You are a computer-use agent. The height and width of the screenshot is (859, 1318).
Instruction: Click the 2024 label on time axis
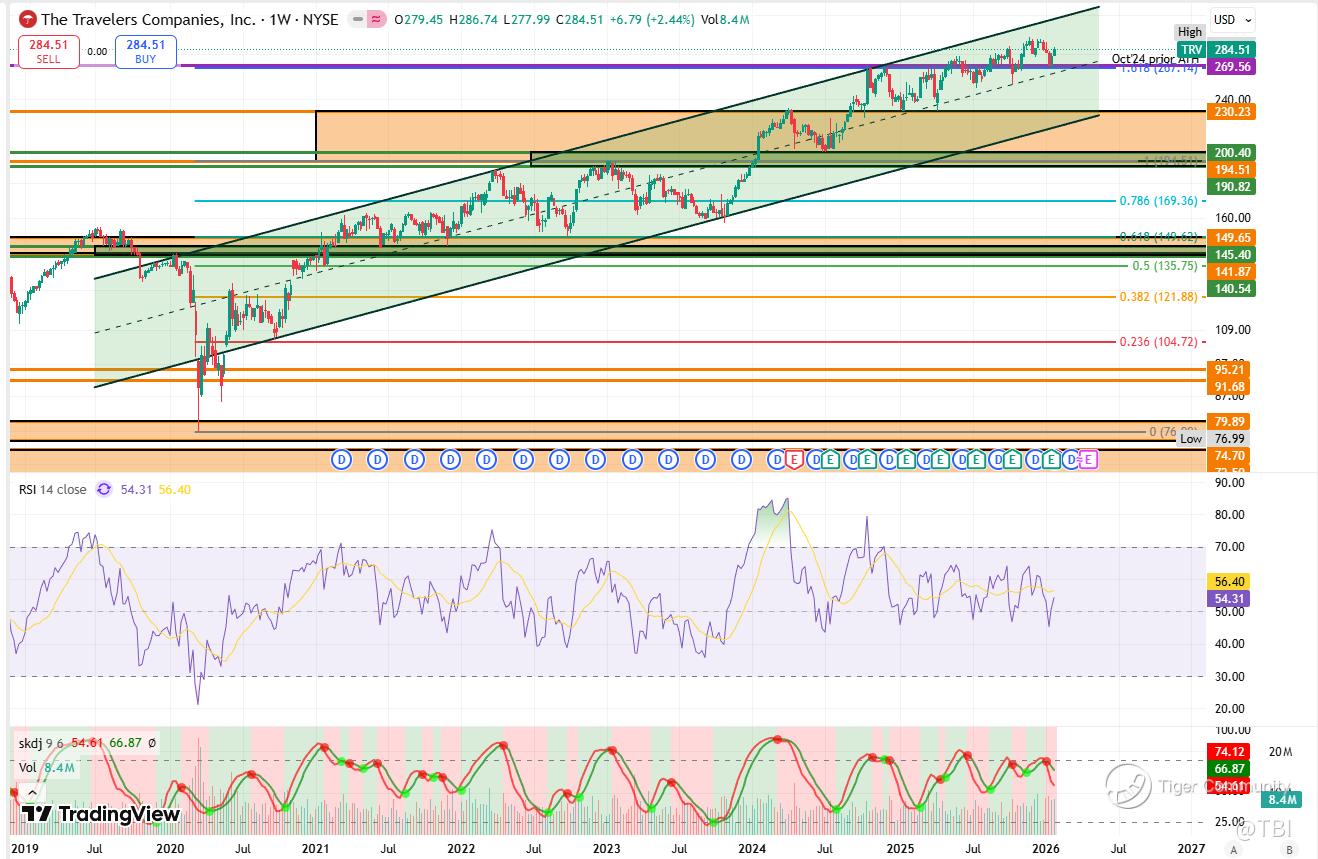coord(753,848)
